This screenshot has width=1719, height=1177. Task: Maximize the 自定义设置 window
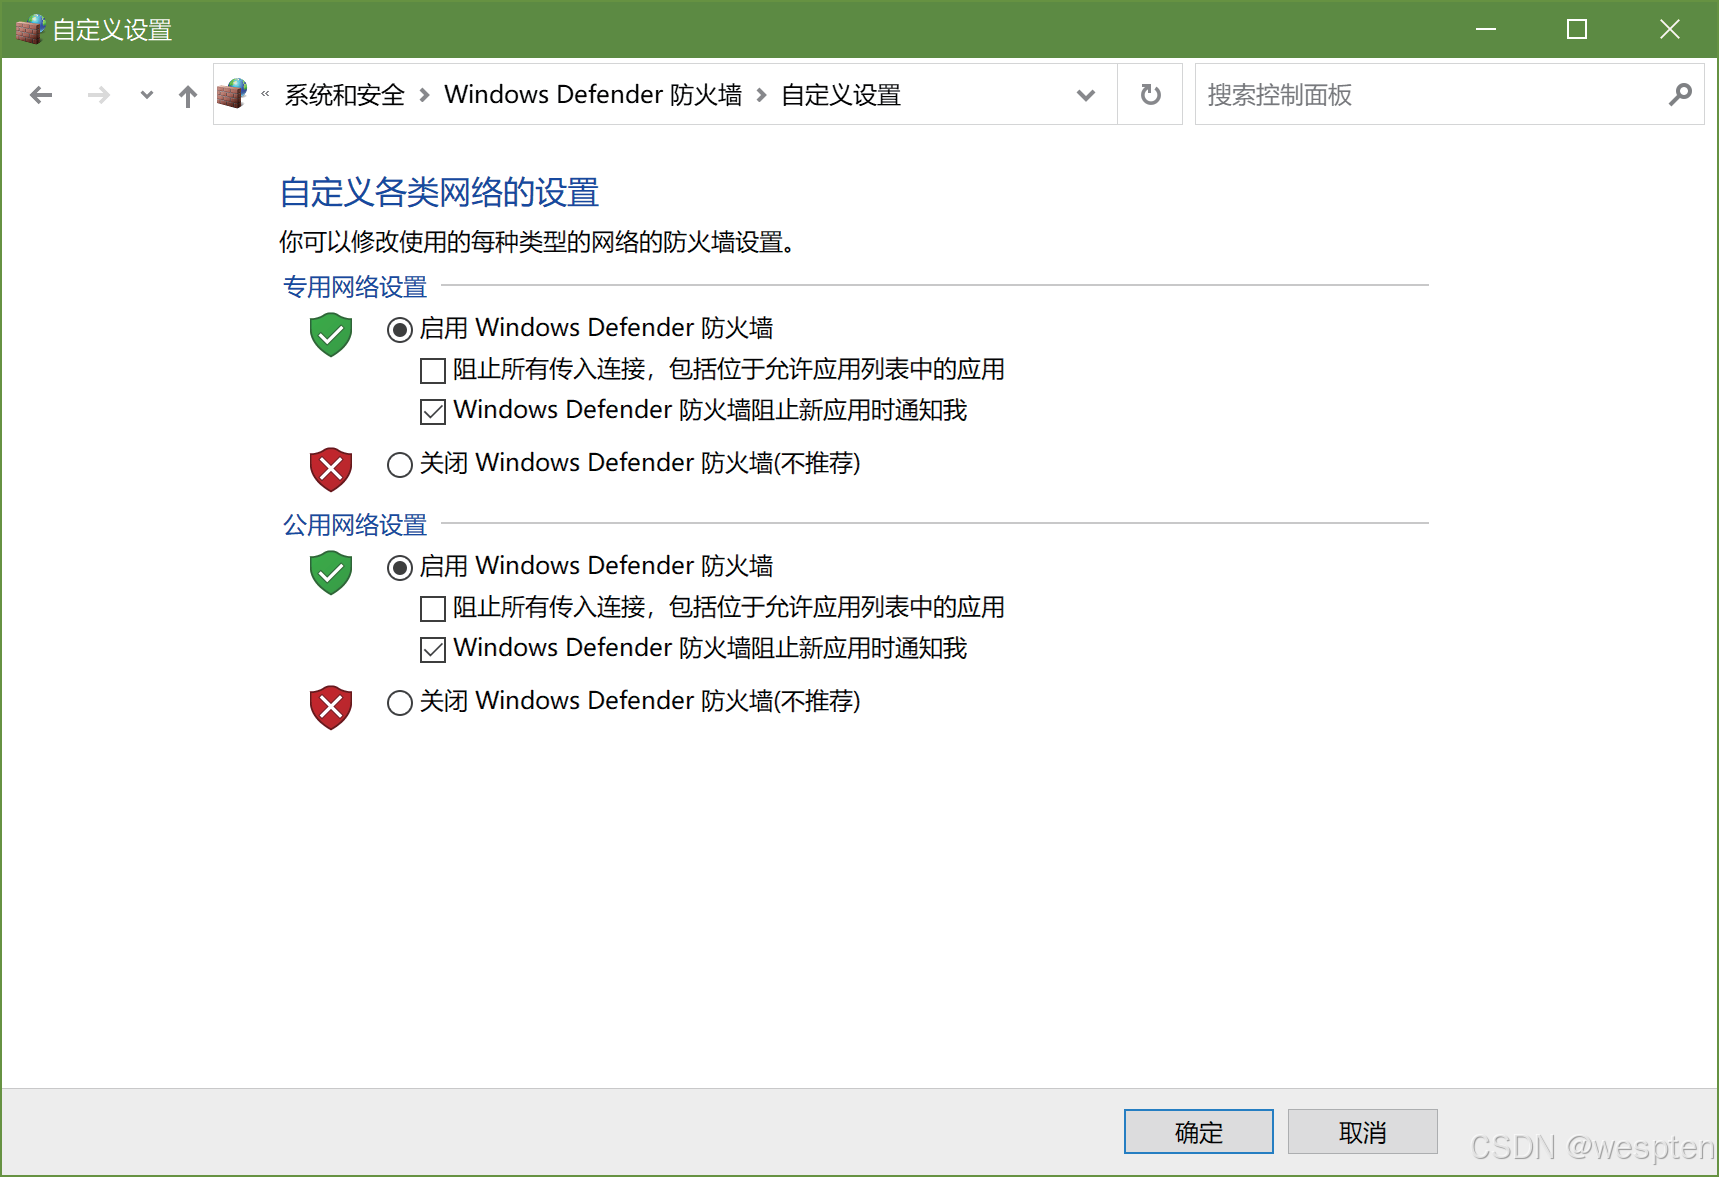[1577, 29]
